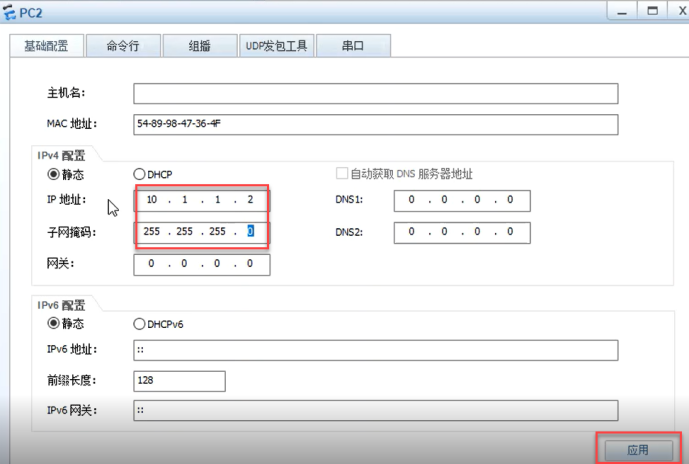Viewport: 689px width, 464px height.
Task: Click the 应用 apply button
Action: point(637,450)
